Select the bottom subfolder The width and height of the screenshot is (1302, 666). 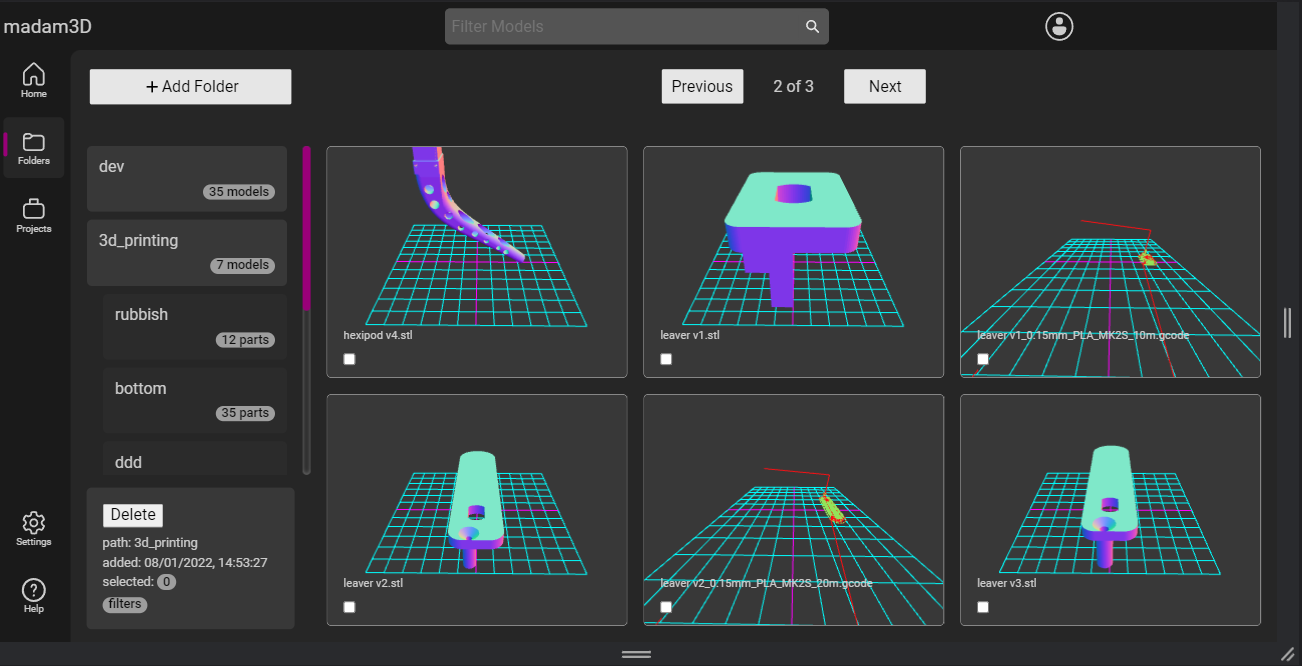pos(195,400)
